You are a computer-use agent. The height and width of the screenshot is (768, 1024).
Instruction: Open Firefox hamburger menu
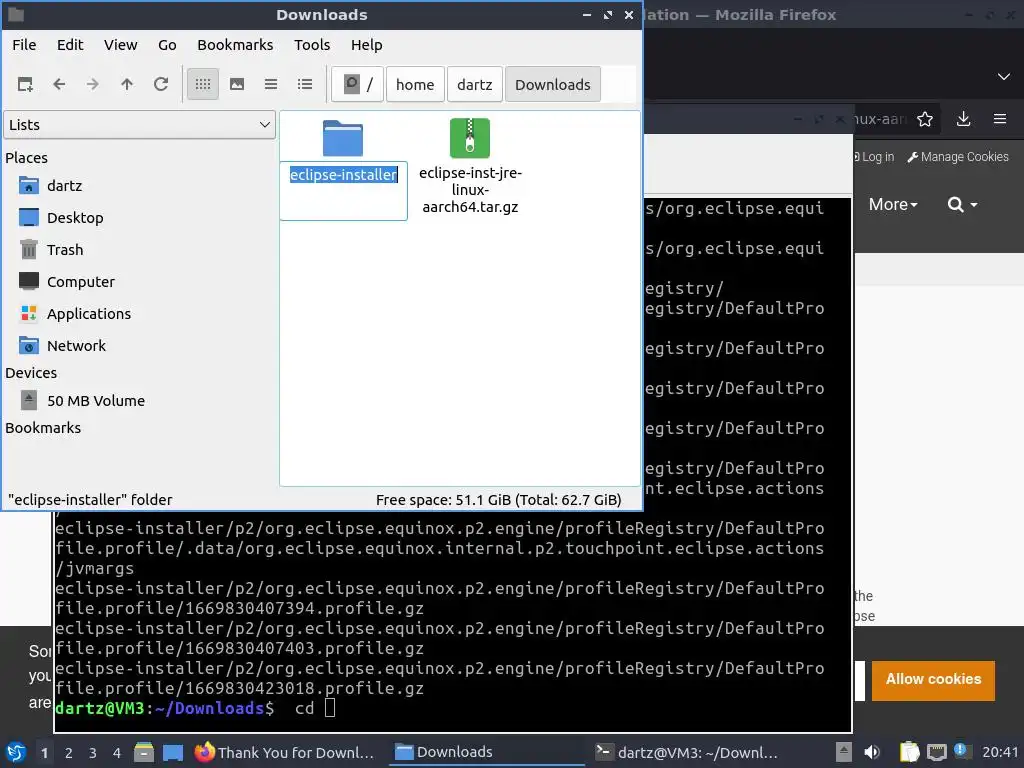coord(1000,119)
